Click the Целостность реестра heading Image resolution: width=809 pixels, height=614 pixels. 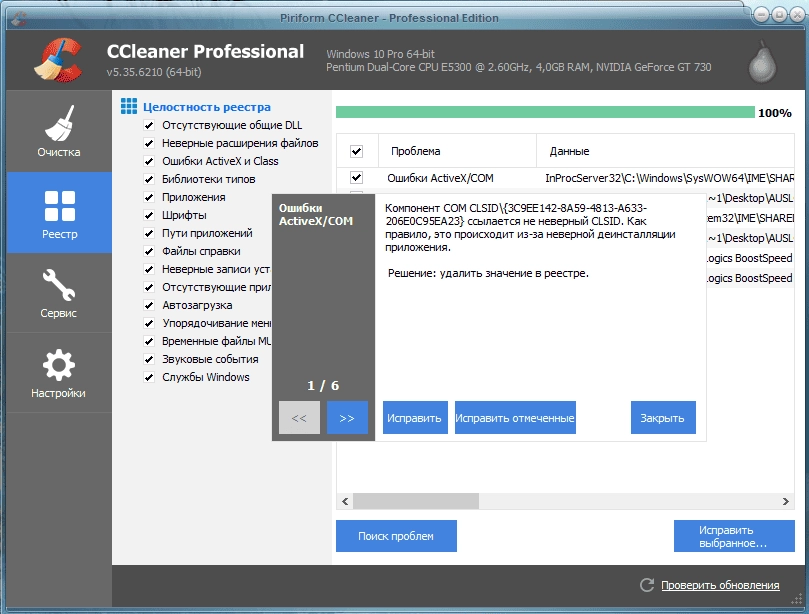click(x=207, y=107)
